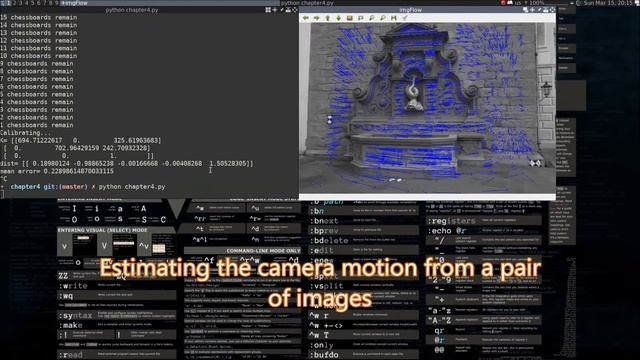
Task: Click the red tray icon in top bar
Action: tap(502, 3)
